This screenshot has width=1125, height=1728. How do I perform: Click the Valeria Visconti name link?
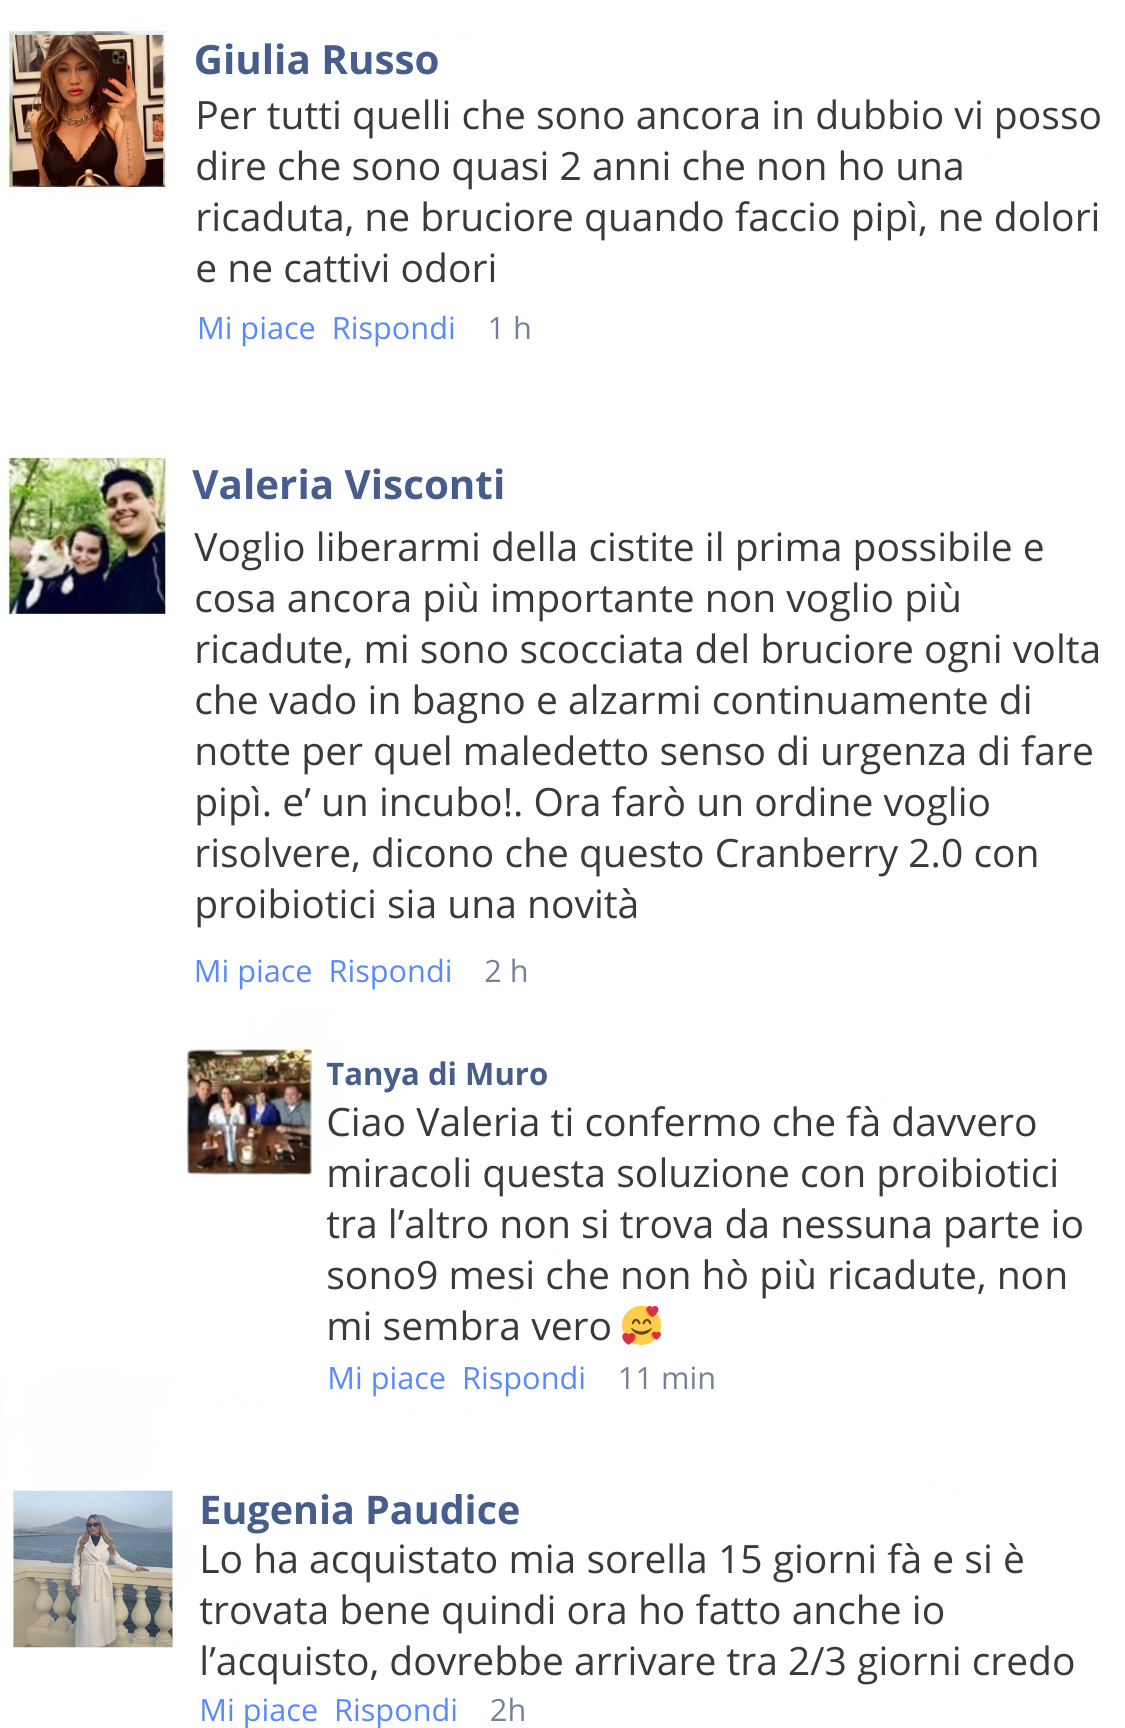(348, 485)
